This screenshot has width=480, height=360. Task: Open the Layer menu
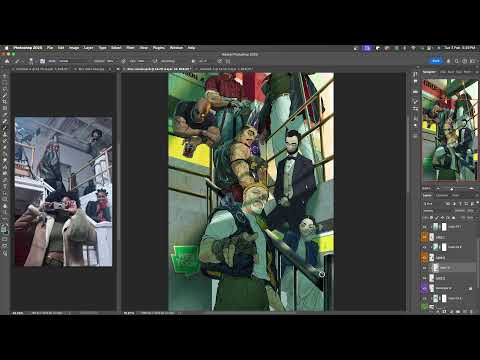88,48
